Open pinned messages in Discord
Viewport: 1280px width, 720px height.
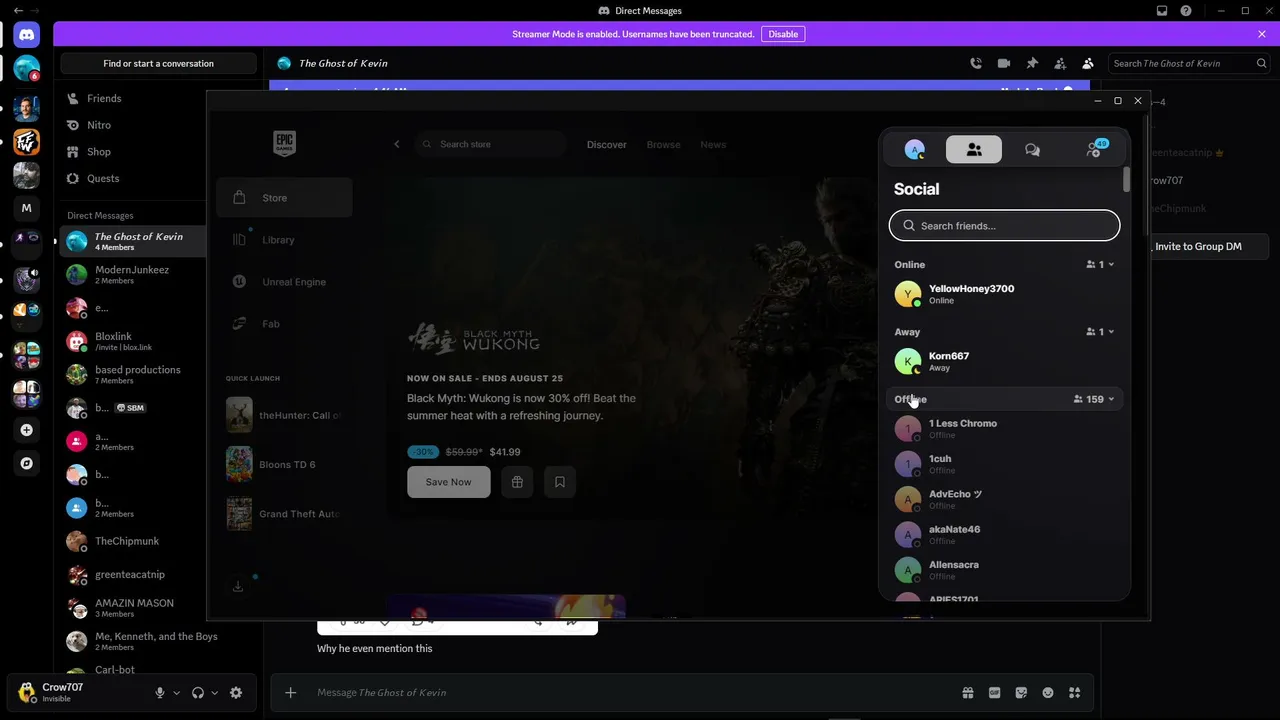pos(1032,63)
